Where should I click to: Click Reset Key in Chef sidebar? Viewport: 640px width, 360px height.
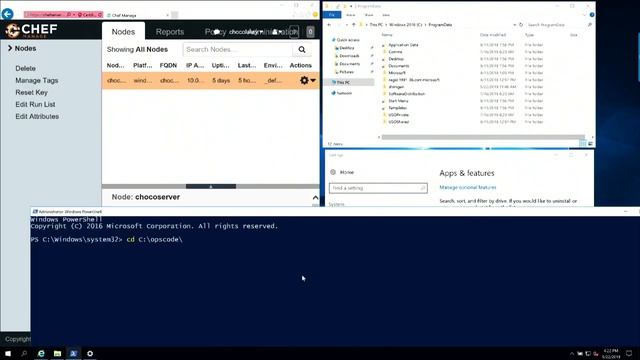[x=31, y=92]
